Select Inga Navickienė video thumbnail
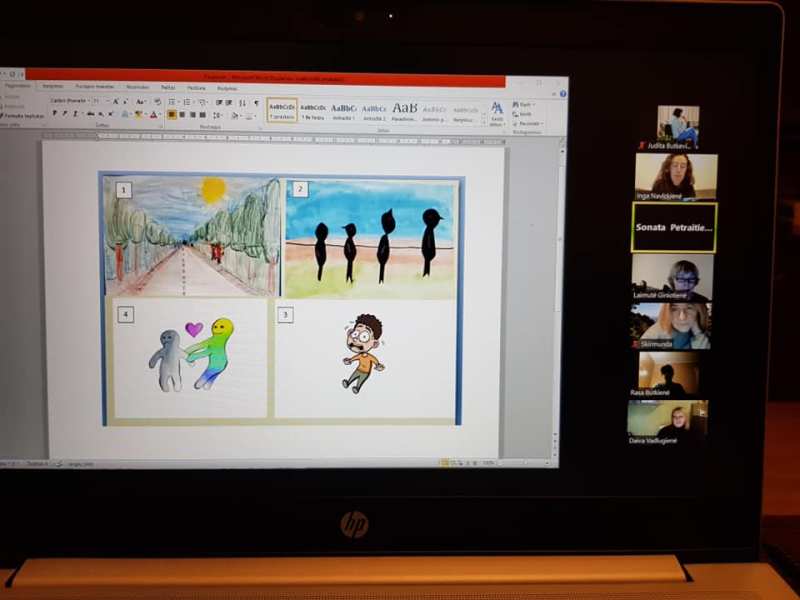This screenshot has height=600, width=800. 676,177
